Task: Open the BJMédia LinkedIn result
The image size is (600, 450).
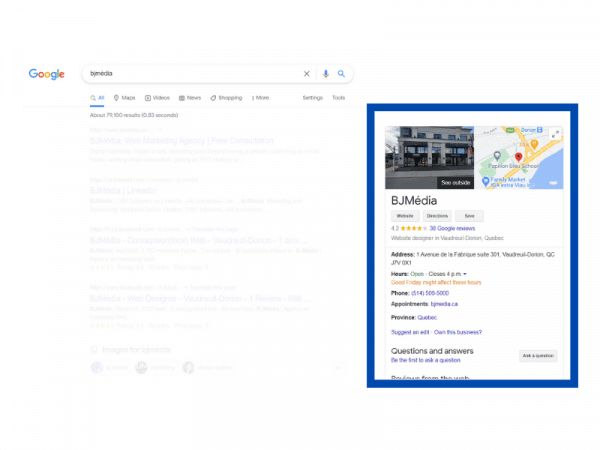Action: pos(123,191)
